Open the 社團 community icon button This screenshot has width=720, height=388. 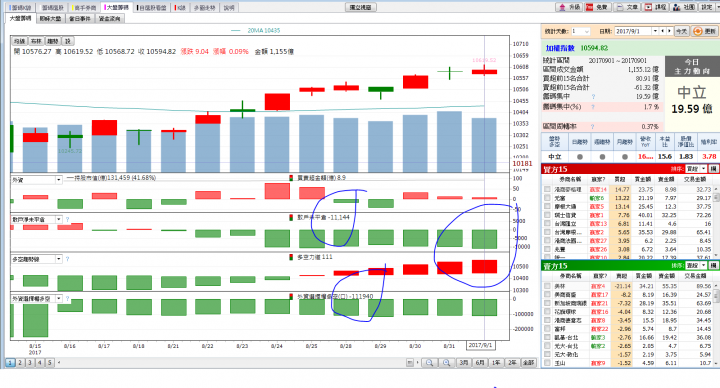click(x=684, y=7)
